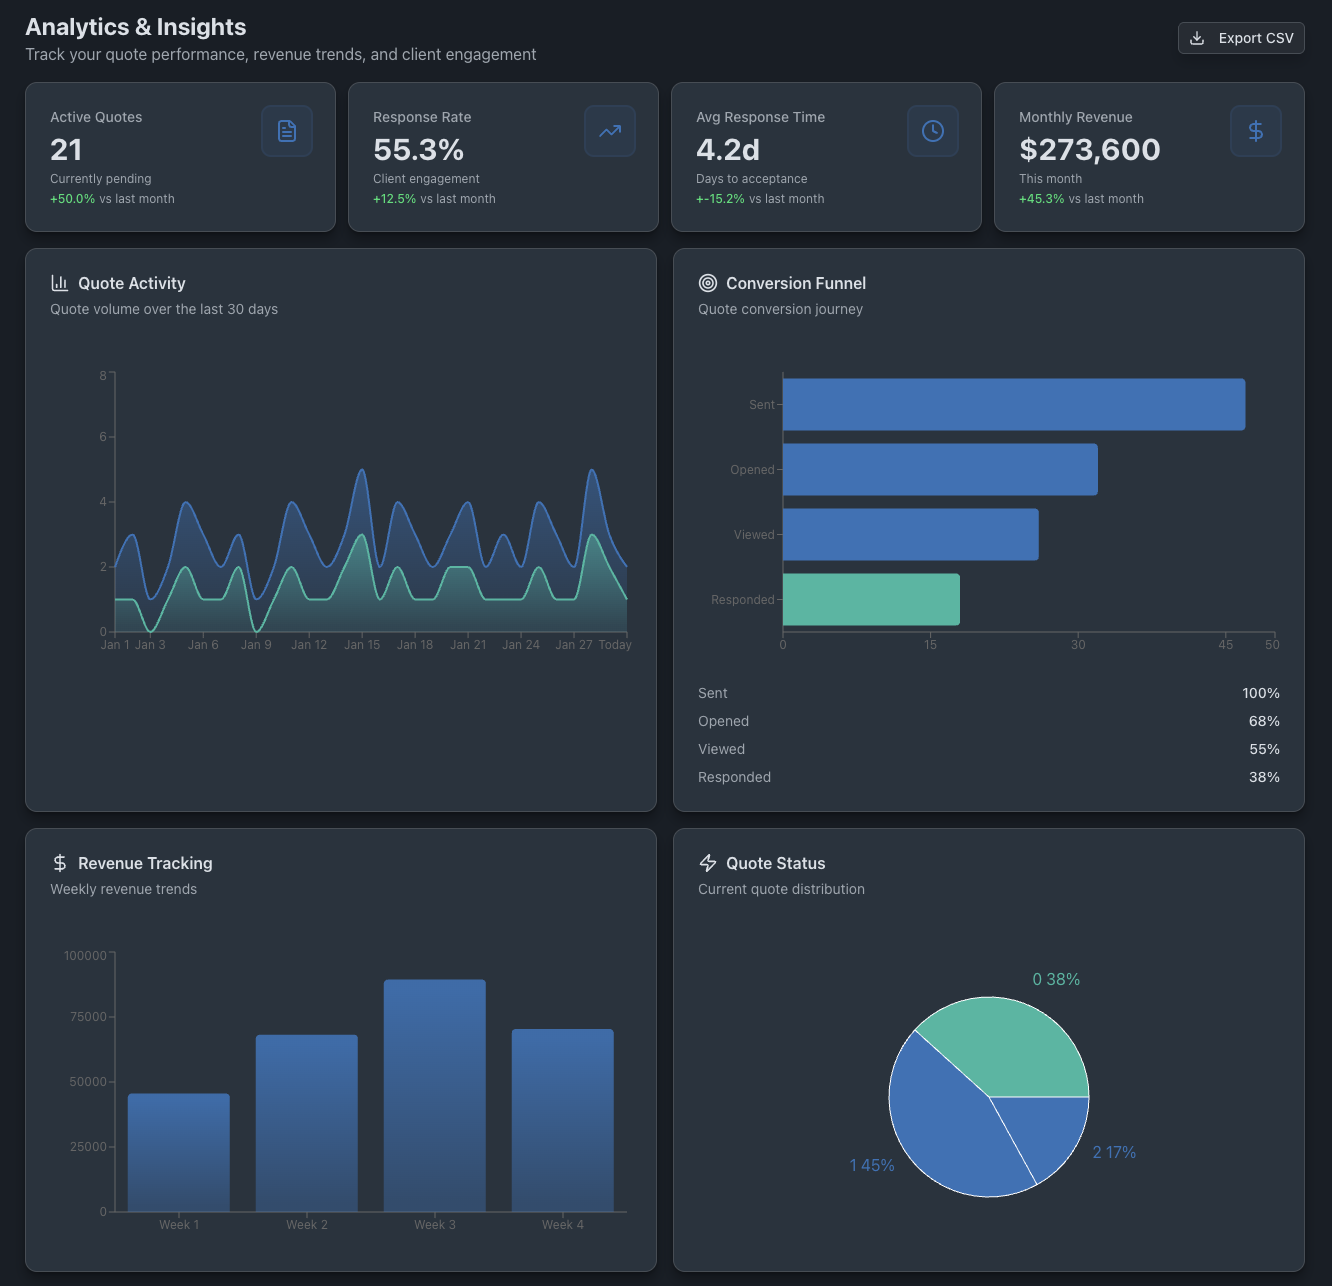
Task: Click the download icon on Export CSV
Action: click(1196, 38)
